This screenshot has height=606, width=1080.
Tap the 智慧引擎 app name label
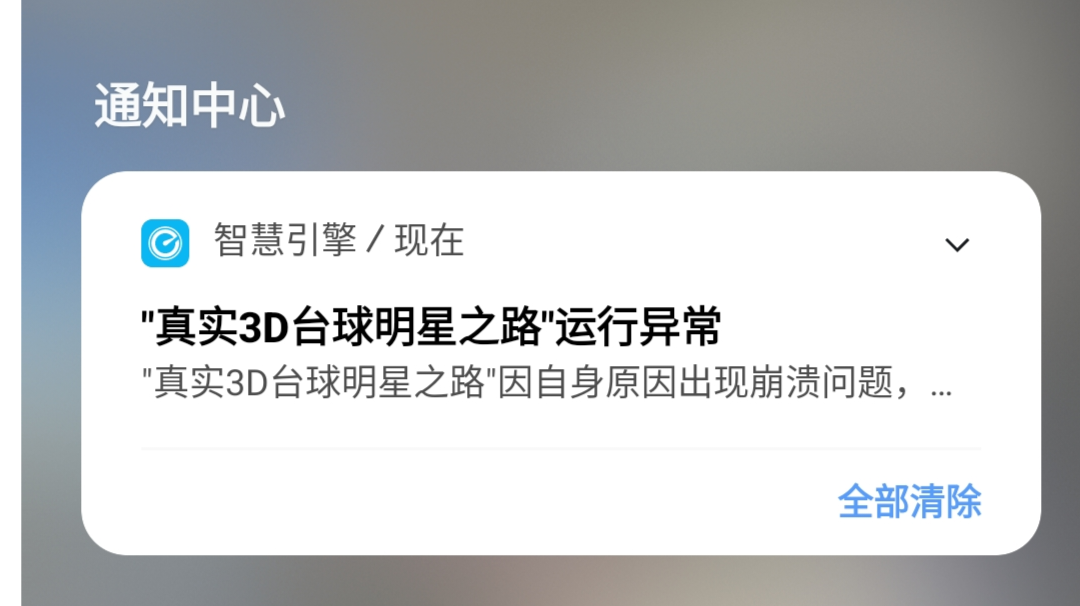click(x=284, y=240)
